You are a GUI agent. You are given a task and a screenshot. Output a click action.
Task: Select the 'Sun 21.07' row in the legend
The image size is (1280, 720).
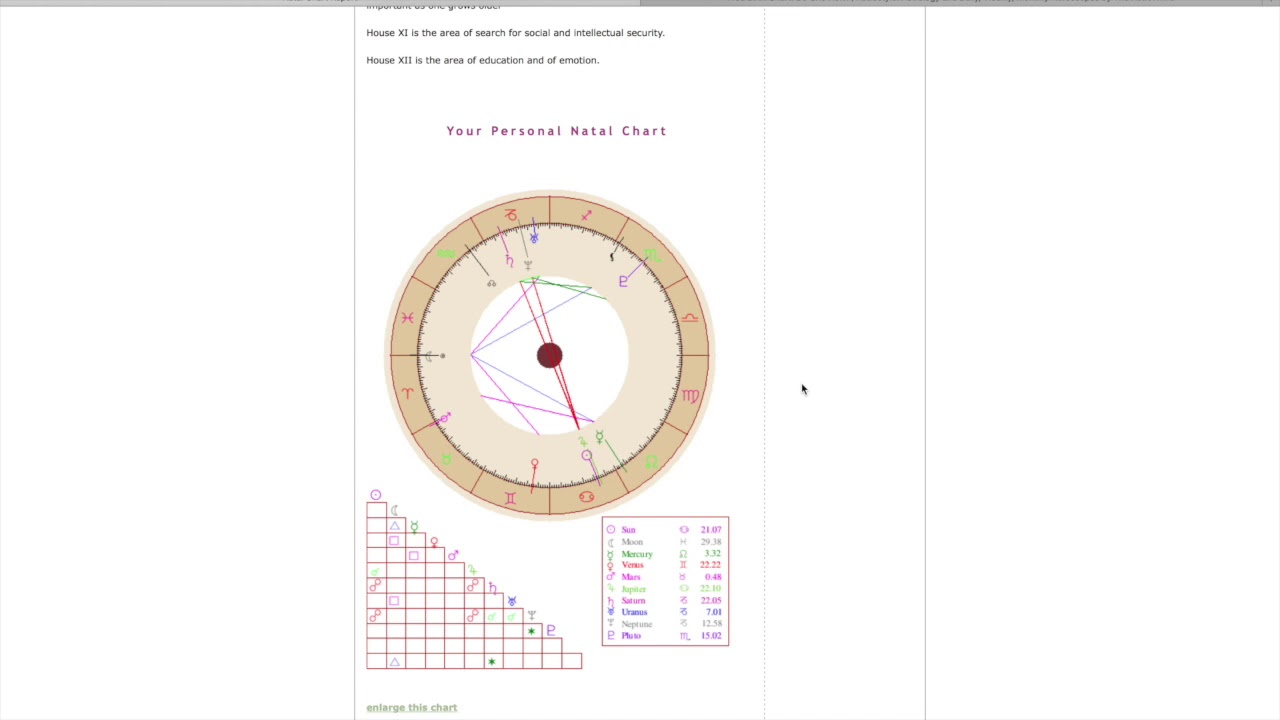point(665,530)
